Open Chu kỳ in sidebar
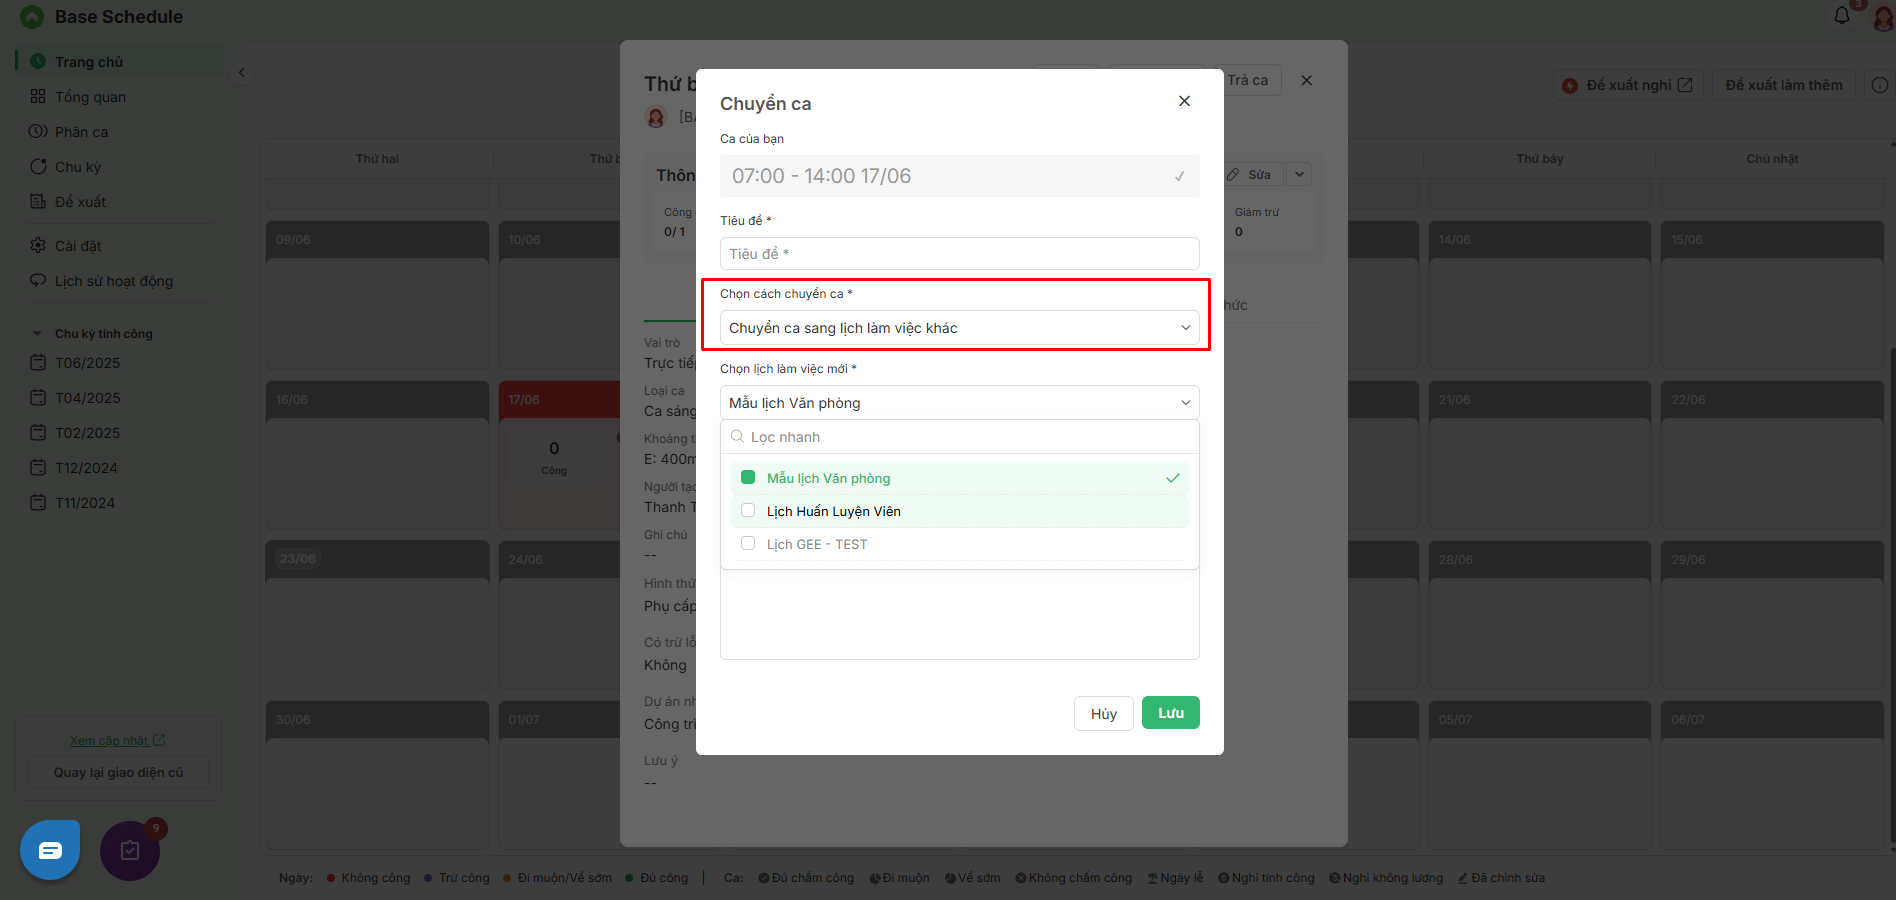Image resolution: width=1896 pixels, height=900 pixels. 78,167
